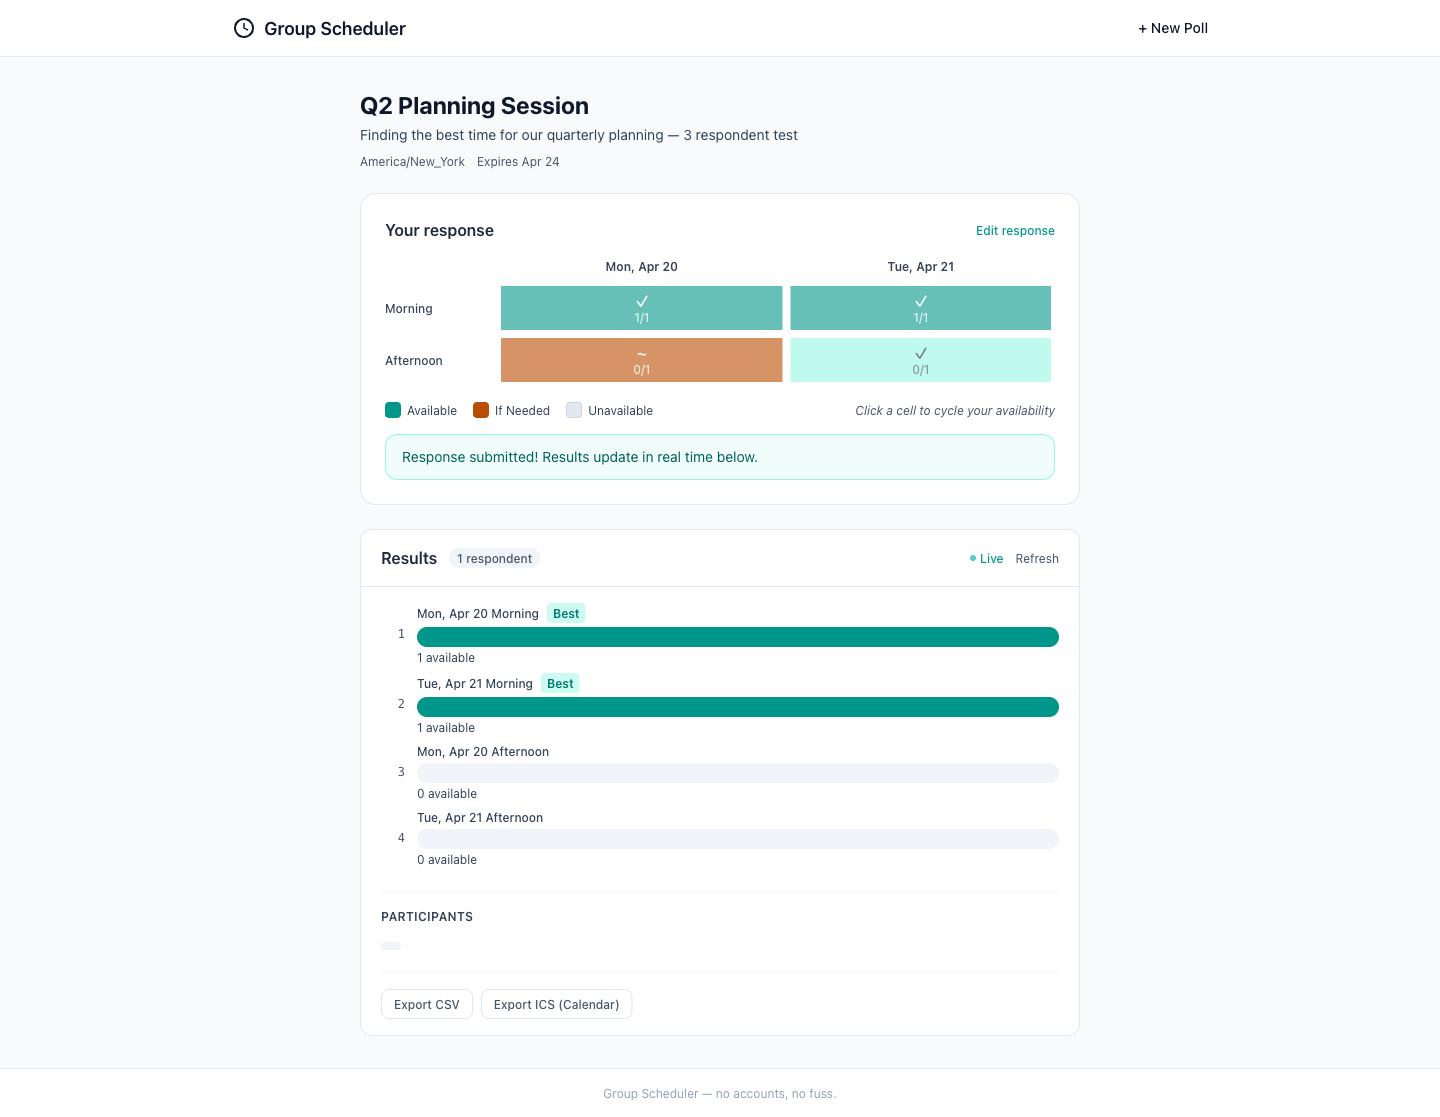The height and width of the screenshot is (1117, 1440).
Task: Toggle Tue, Apr 21 Morning availability cell
Action: pos(920,308)
